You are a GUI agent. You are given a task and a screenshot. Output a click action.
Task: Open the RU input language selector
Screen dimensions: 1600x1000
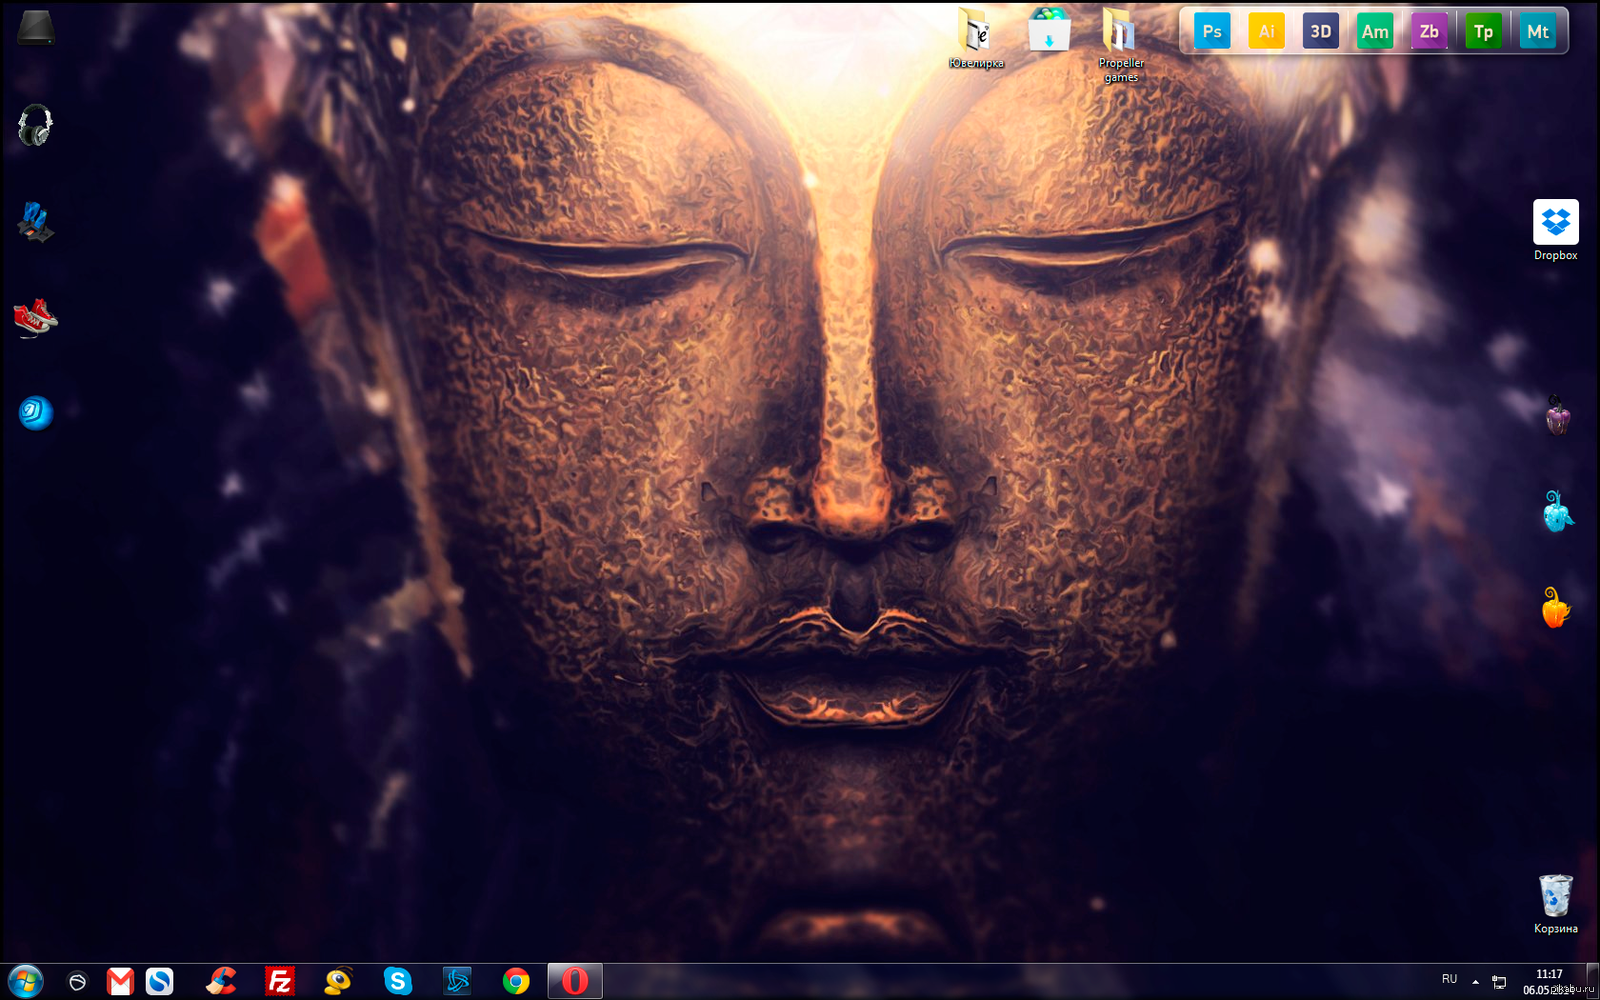coord(1449,979)
